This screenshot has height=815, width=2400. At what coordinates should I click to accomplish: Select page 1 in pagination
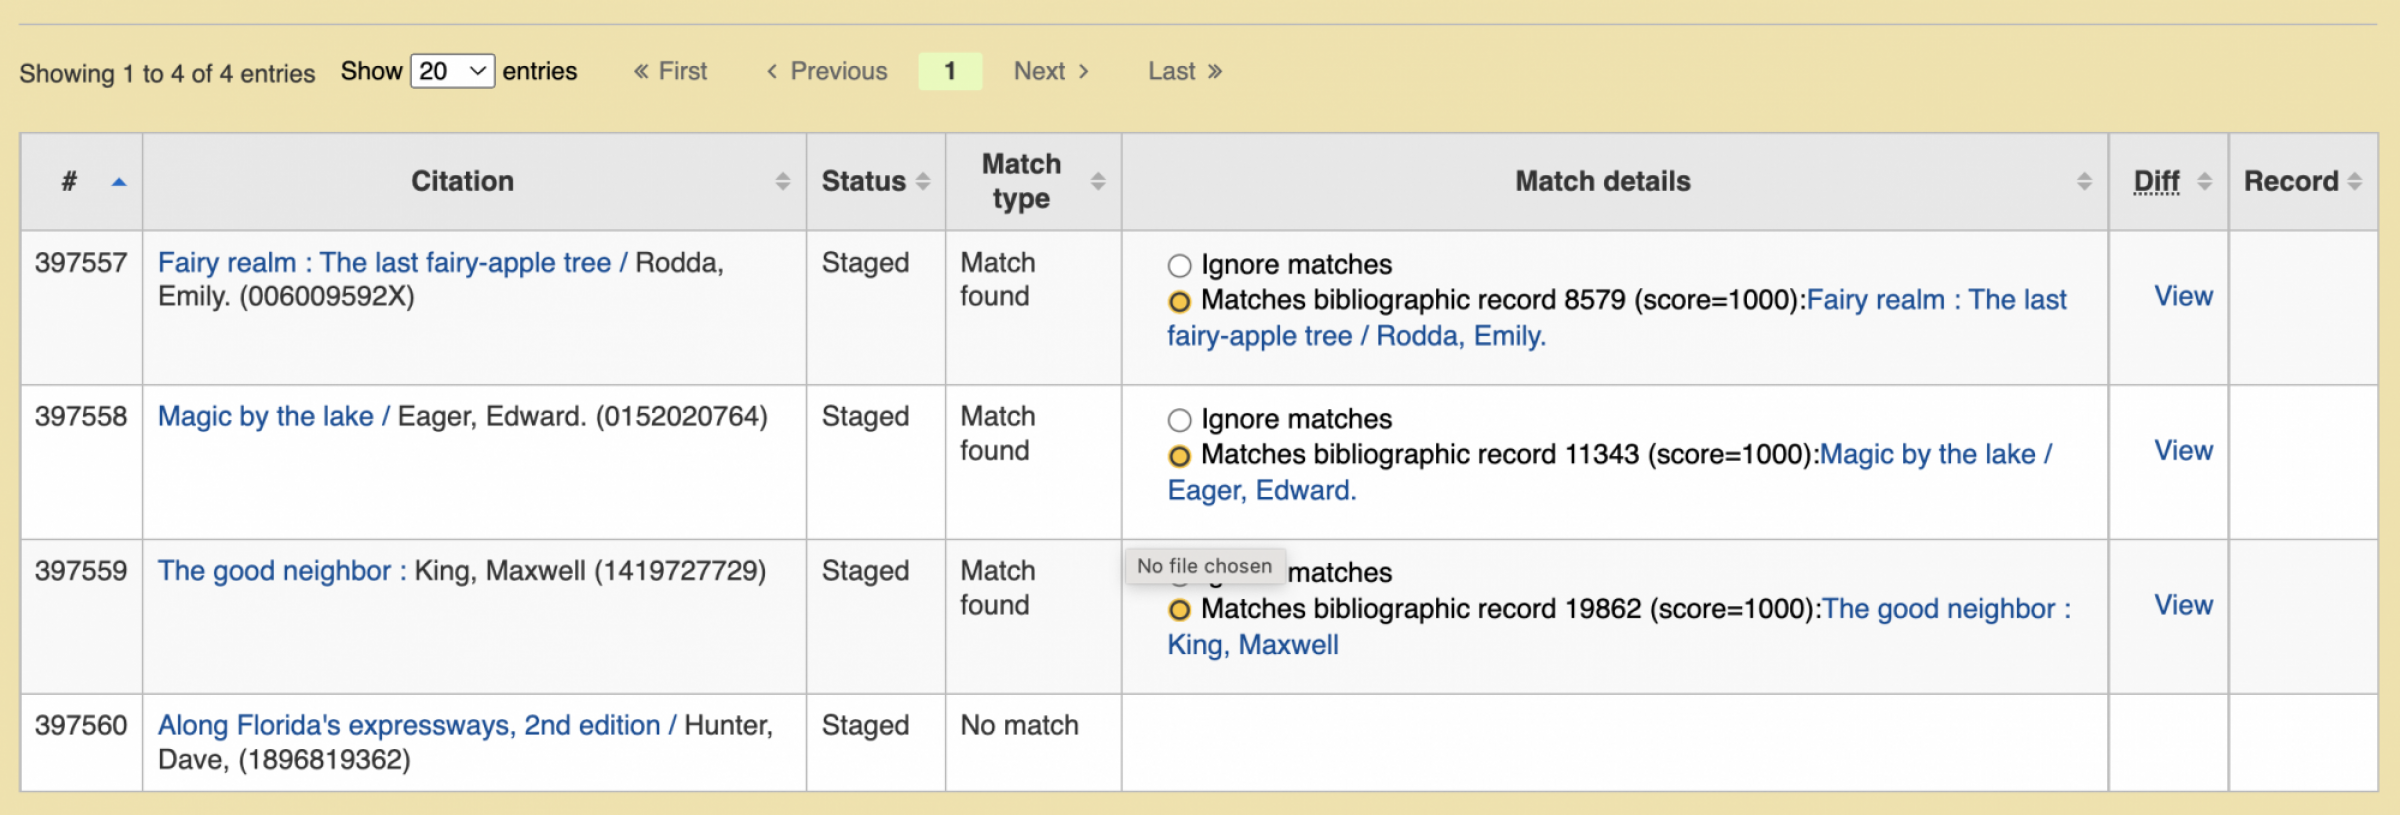click(950, 71)
